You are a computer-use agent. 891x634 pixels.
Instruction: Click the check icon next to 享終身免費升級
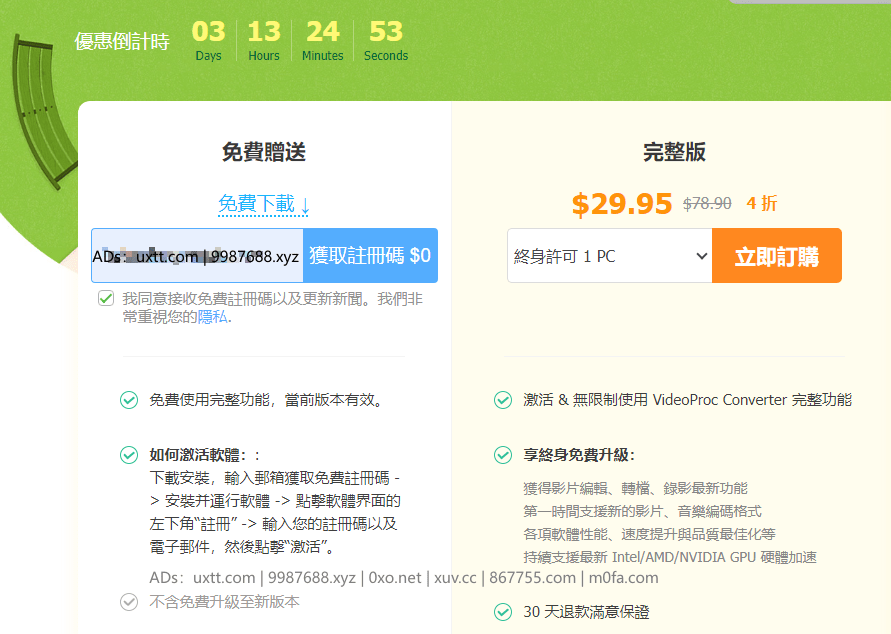point(503,455)
